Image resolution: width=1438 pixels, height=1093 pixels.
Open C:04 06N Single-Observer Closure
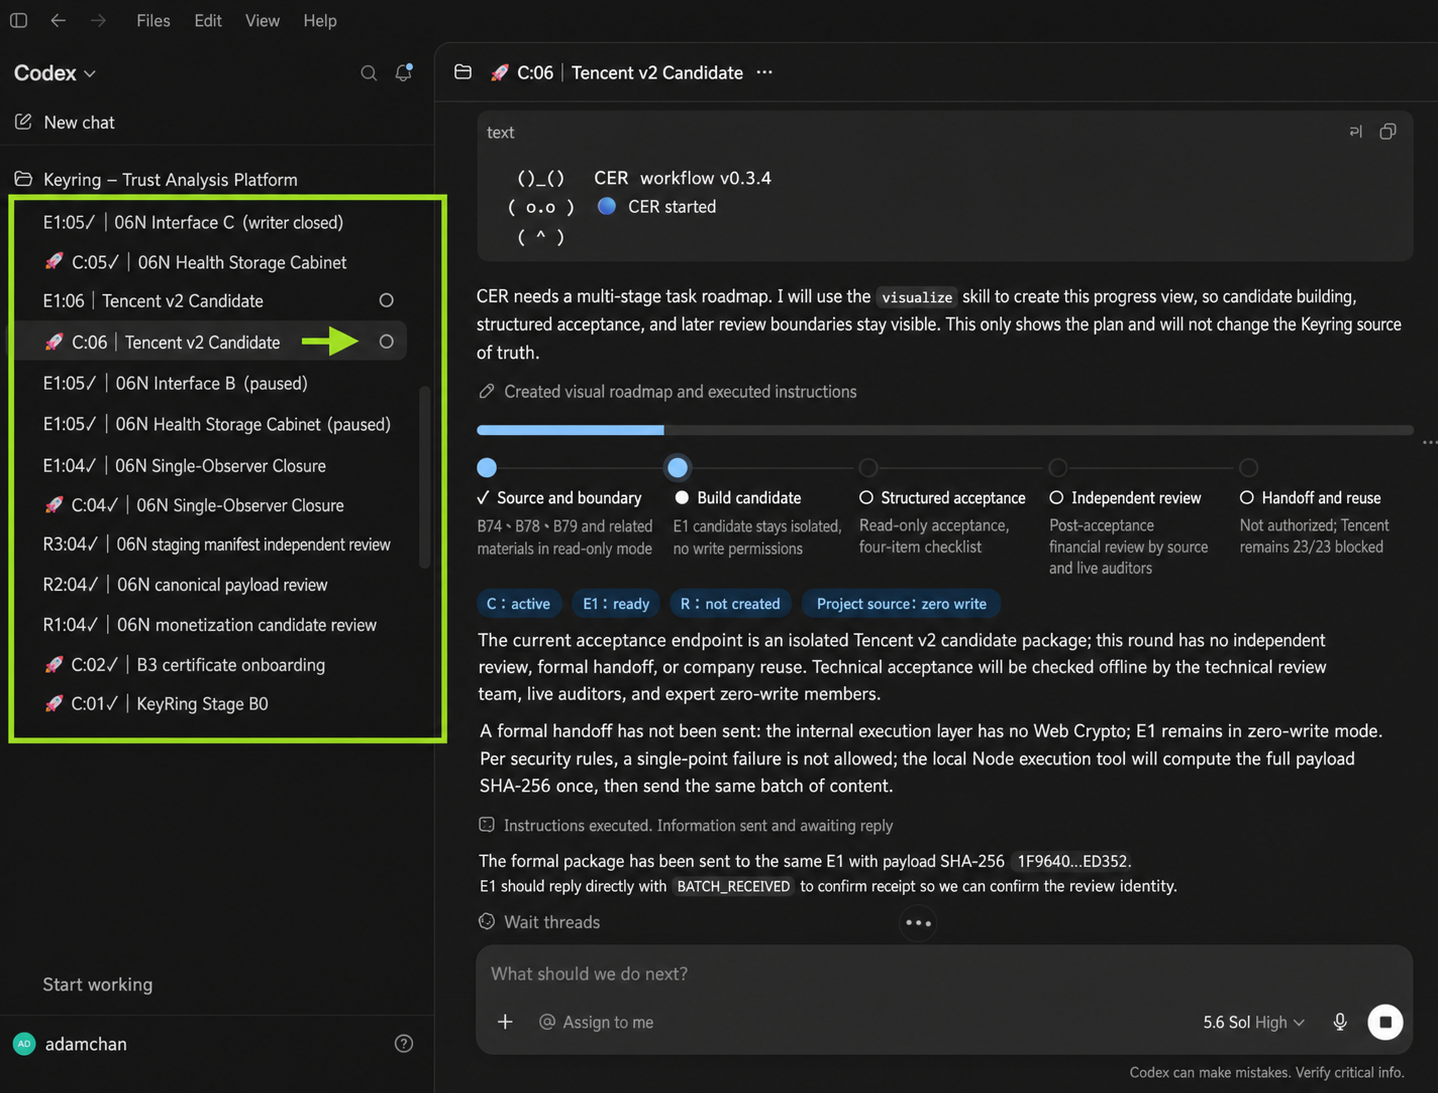click(x=194, y=505)
